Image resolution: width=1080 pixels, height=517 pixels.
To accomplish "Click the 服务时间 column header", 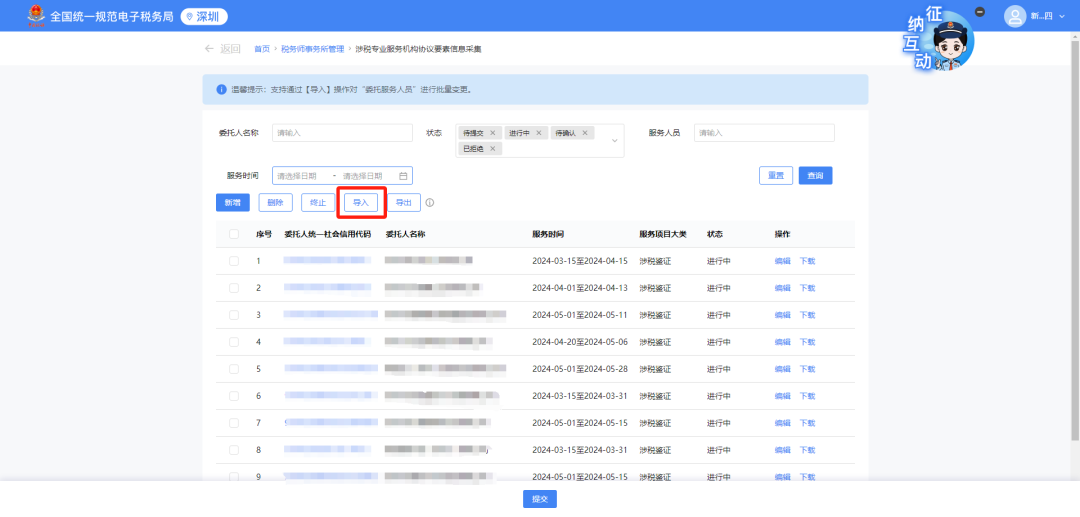I will click(548, 234).
